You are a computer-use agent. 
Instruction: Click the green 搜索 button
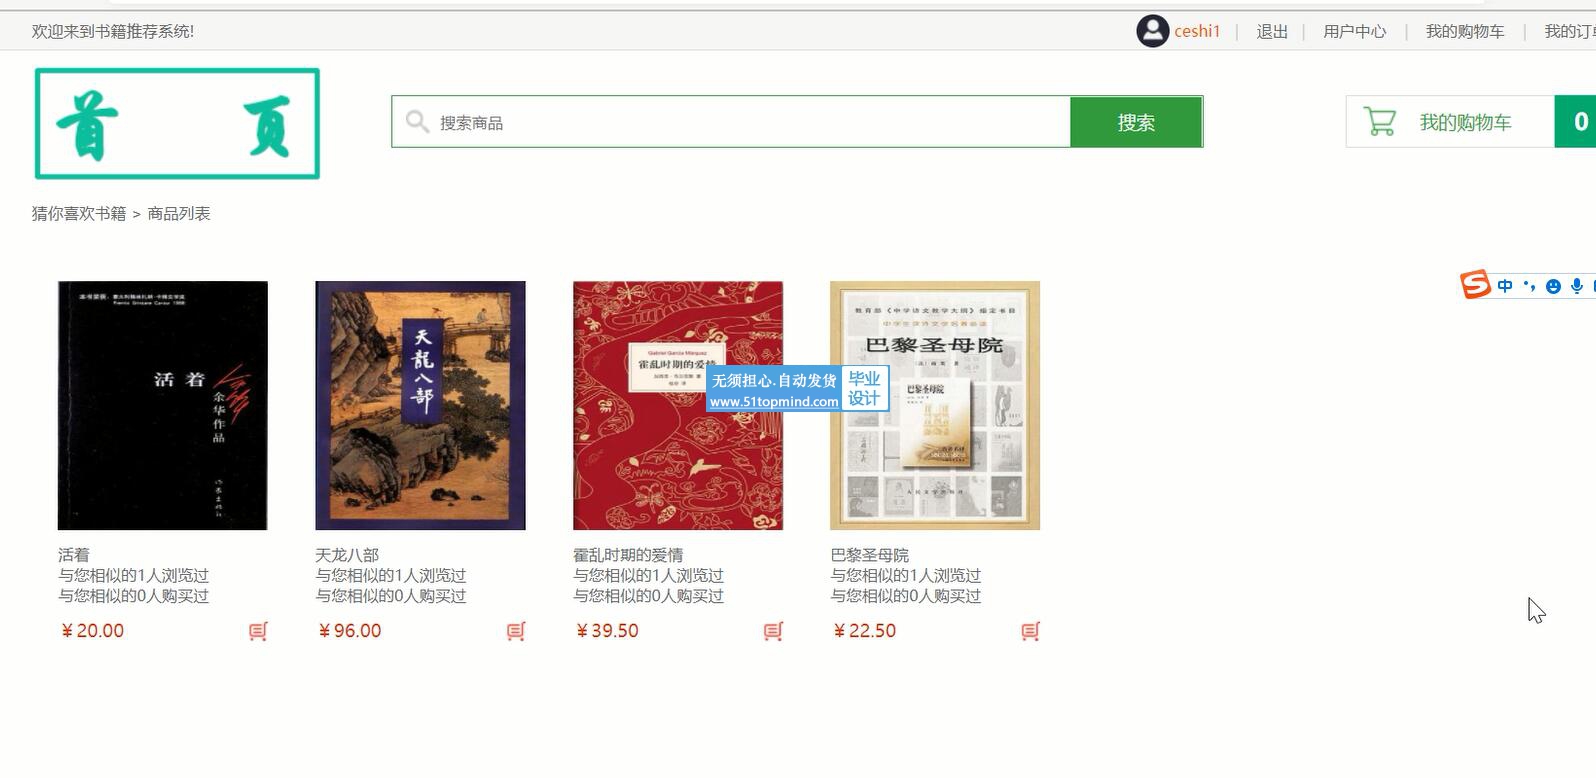coord(1136,122)
